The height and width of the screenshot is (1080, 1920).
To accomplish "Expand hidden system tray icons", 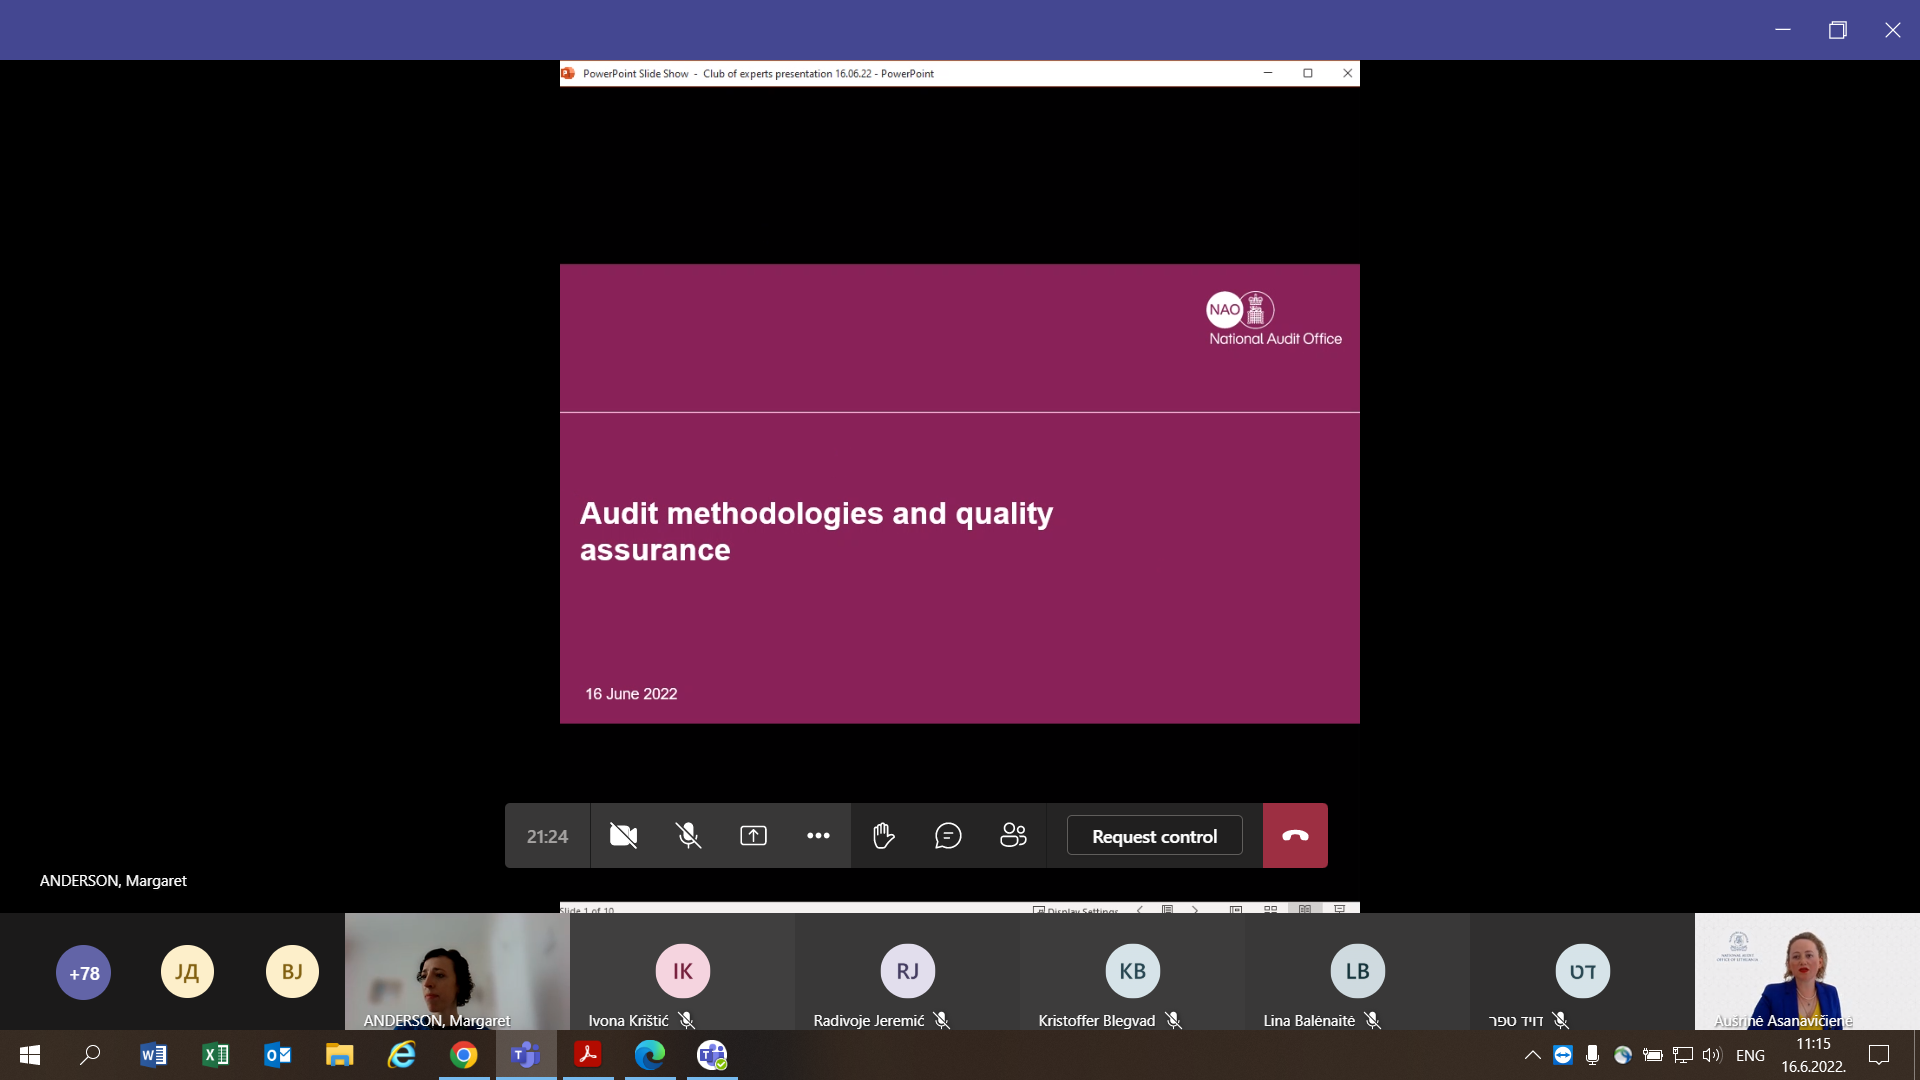I will pyautogui.click(x=1532, y=1055).
